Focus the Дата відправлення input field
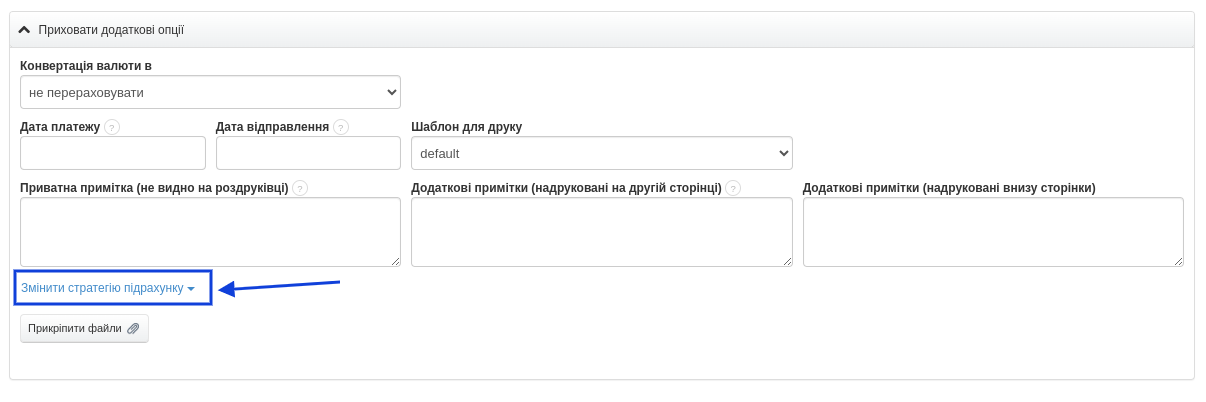Image resolution: width=1206 pixels, height=402 pixels. click(x=308, y=153)
